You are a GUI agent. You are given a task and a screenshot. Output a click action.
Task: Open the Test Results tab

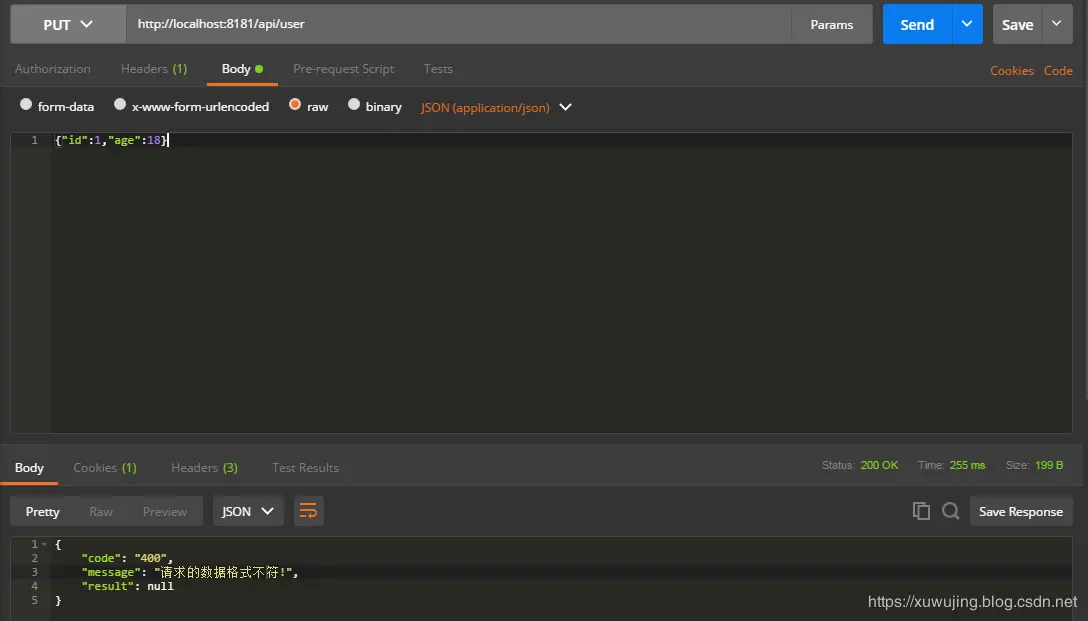point(305,468)
